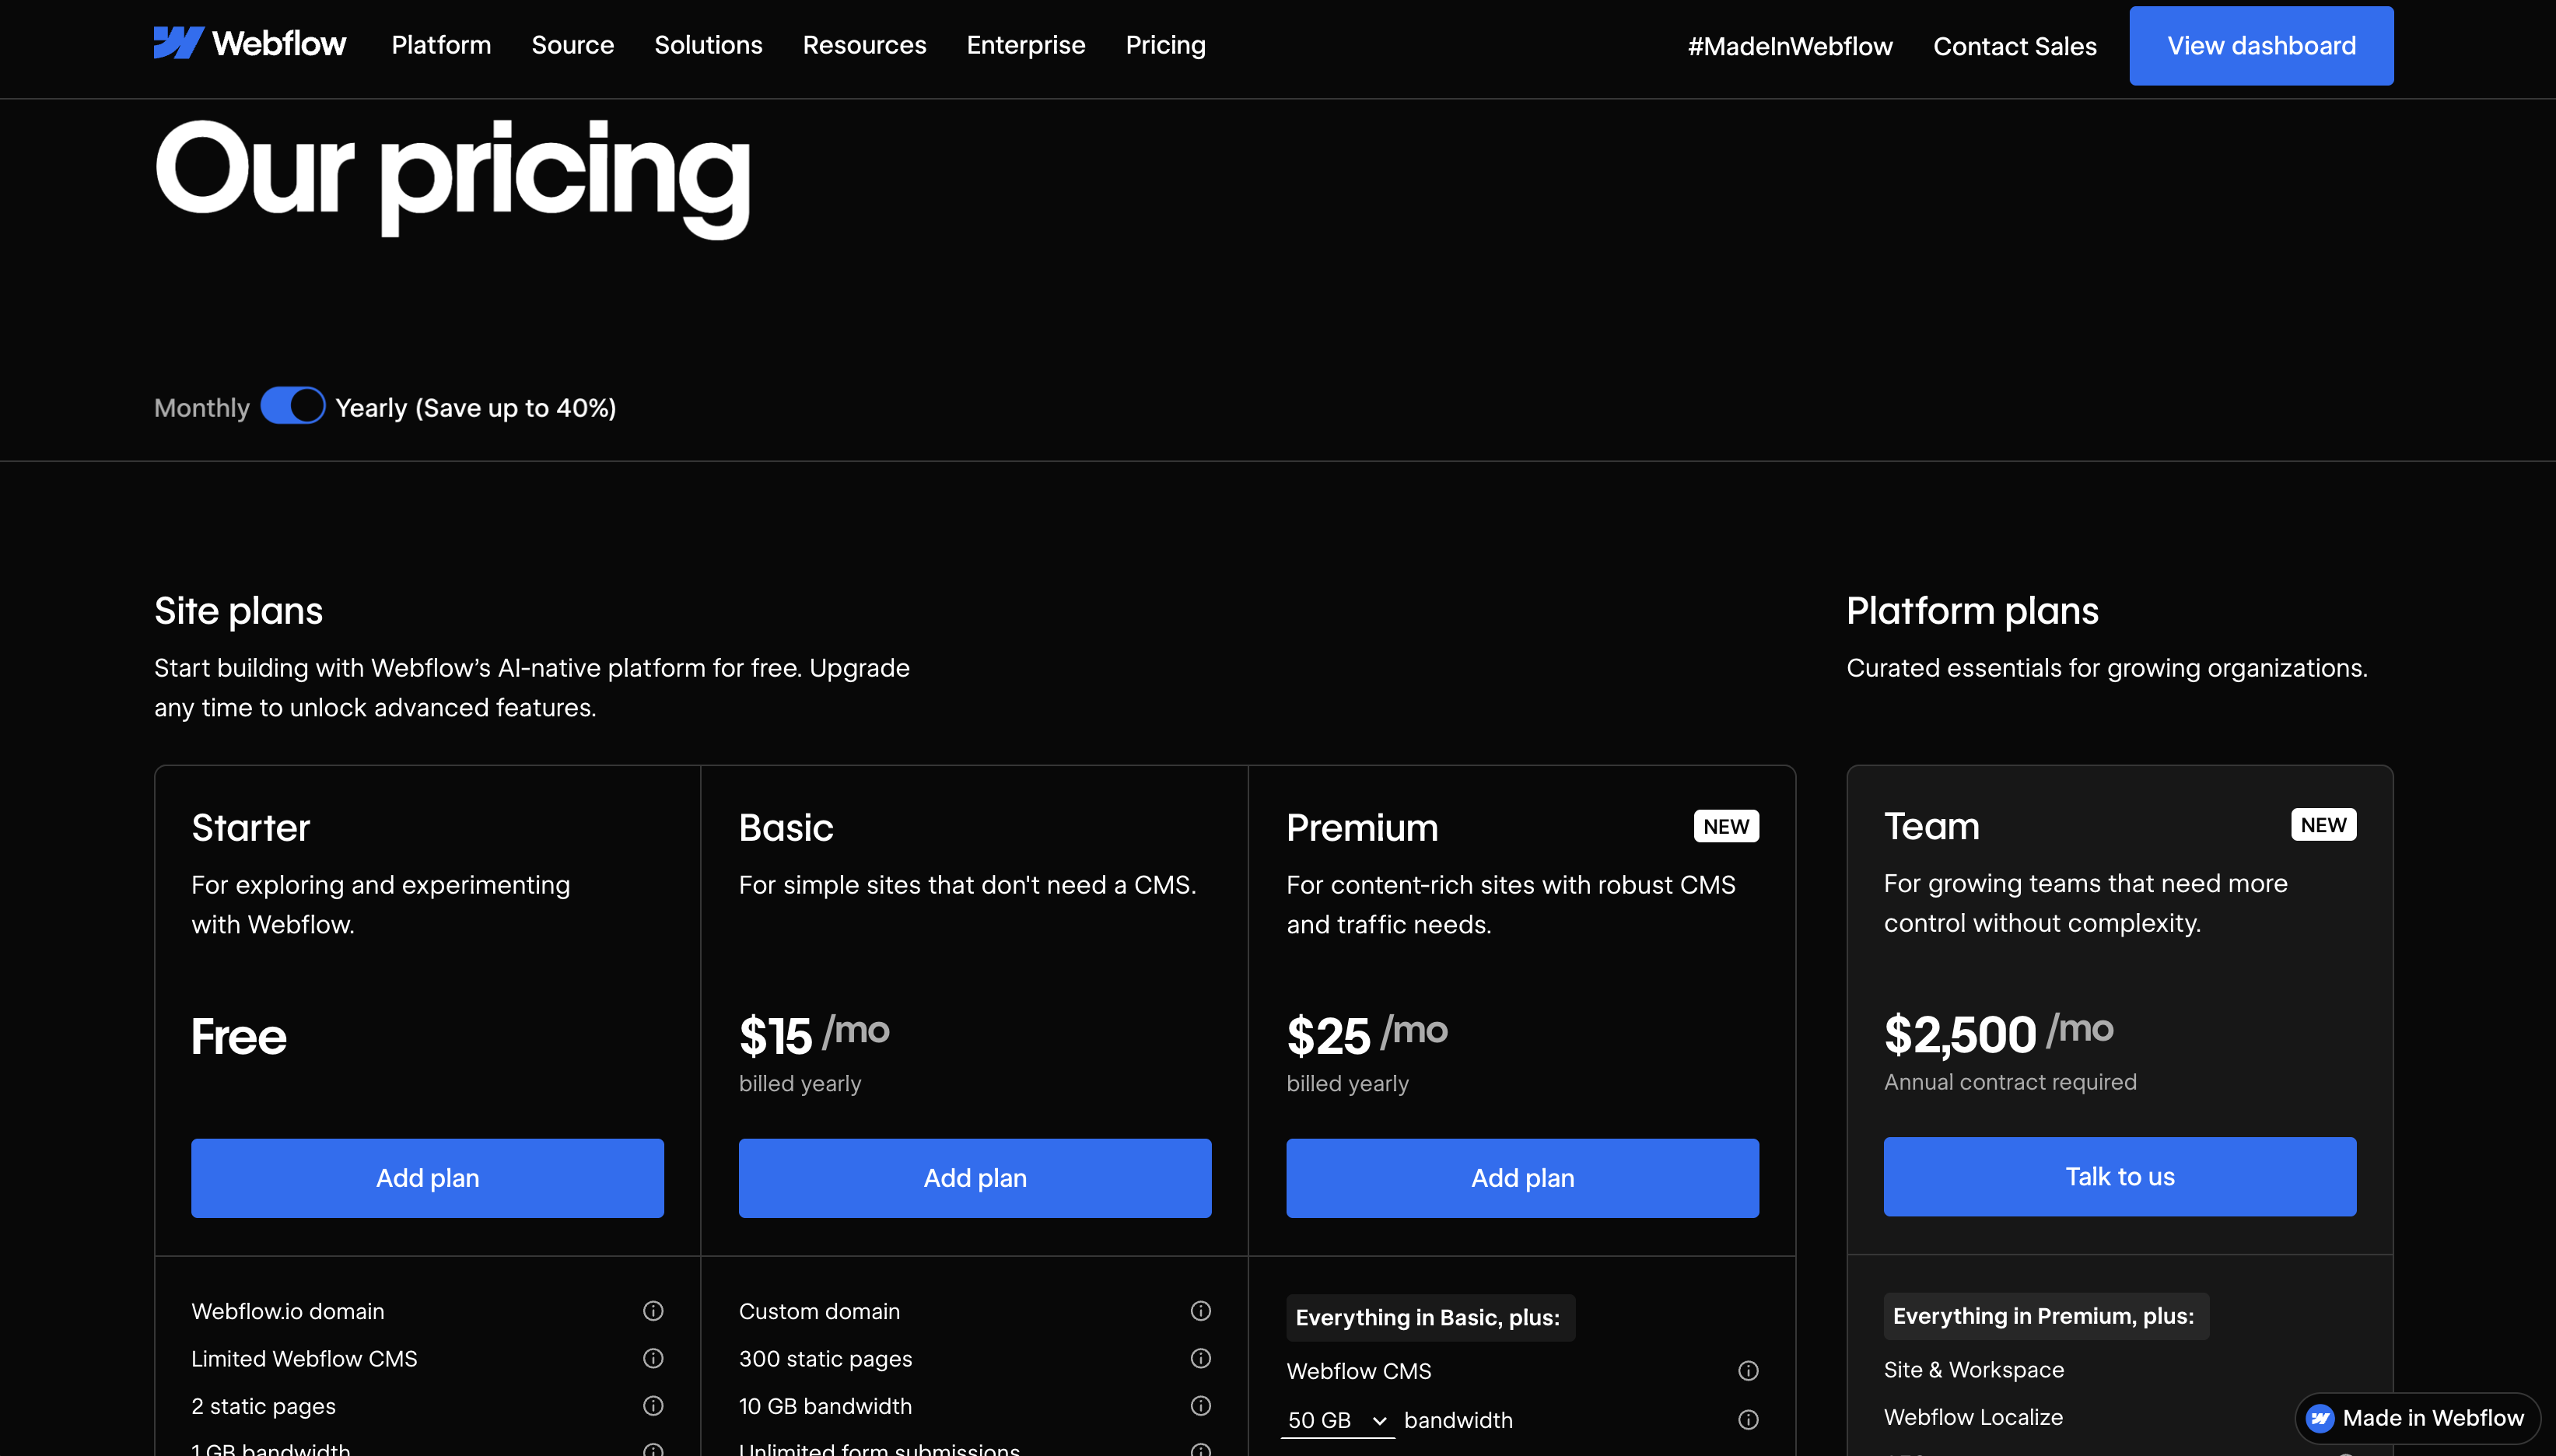Toggle the Monthly/Yearly billing switch
Viewport: 2556px width, 1456px height.
[x=293, y=406]
